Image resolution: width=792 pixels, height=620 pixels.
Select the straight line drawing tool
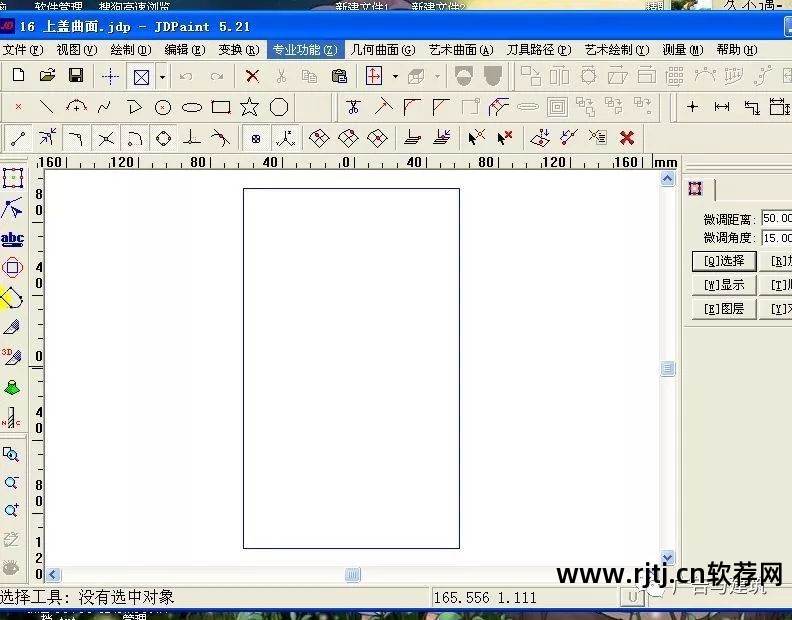[x=46, y=107]
